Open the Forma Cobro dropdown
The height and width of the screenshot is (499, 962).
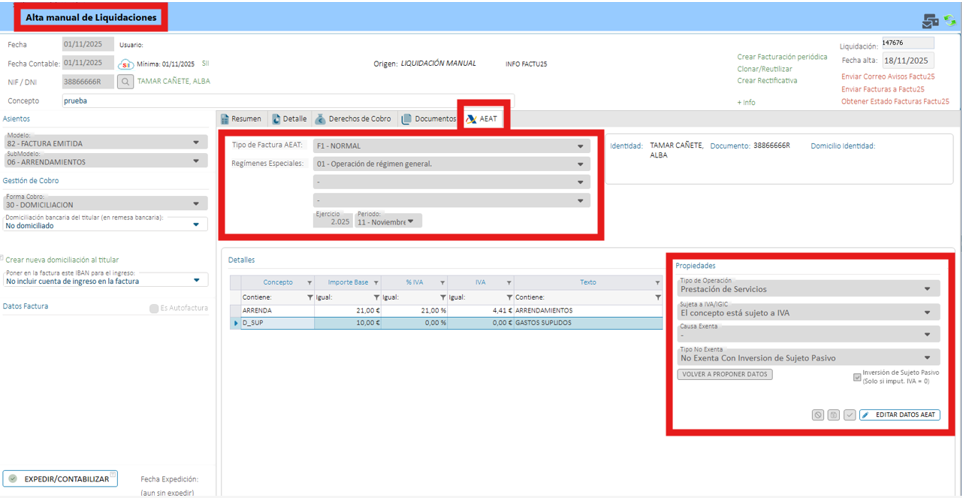(x=104, y=204)
